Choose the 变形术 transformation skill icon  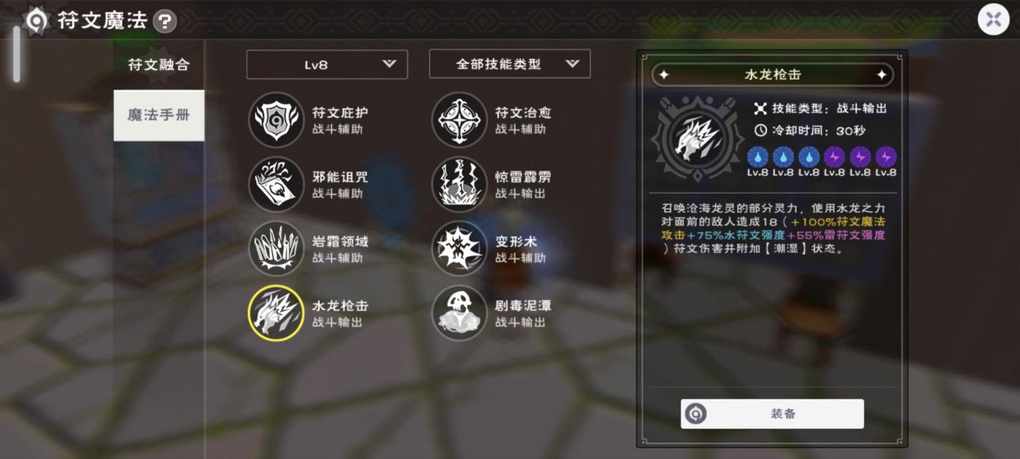459,248
